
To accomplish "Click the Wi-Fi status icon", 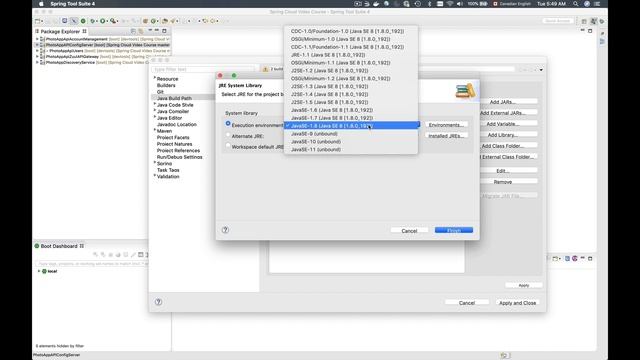I will [x=450, y=4].
